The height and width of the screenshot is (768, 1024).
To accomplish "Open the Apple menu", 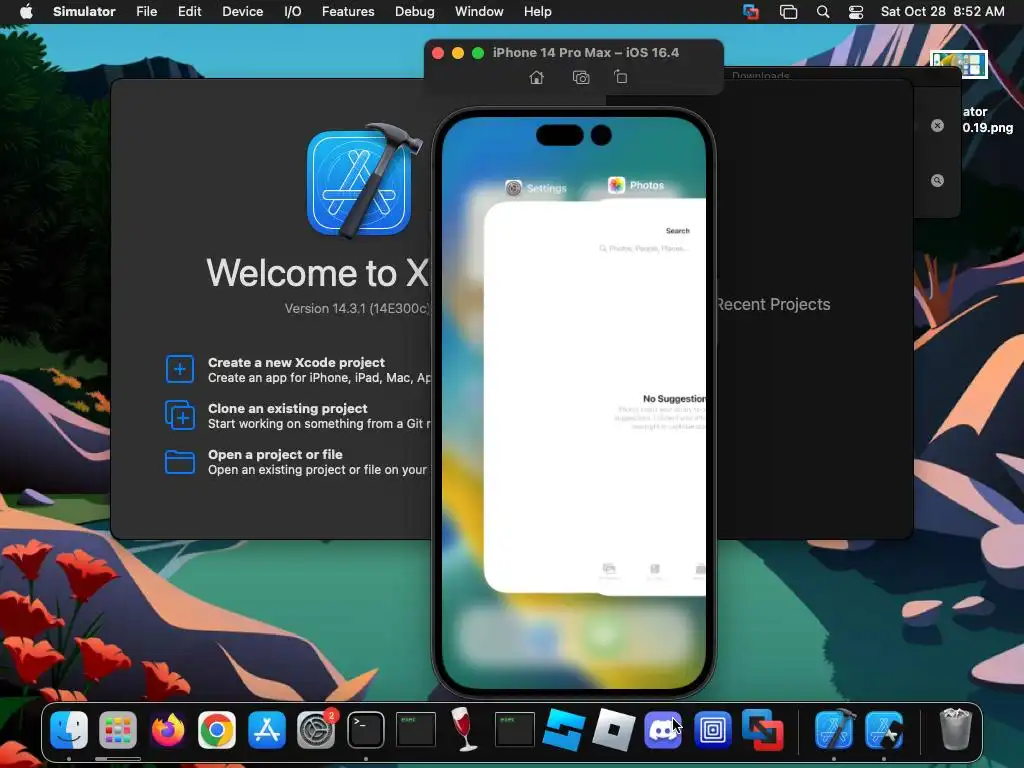I will pos(26,12).
